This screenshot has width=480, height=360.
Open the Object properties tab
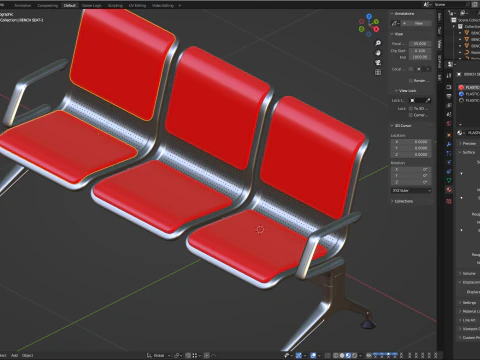click(x=449, y=135)
